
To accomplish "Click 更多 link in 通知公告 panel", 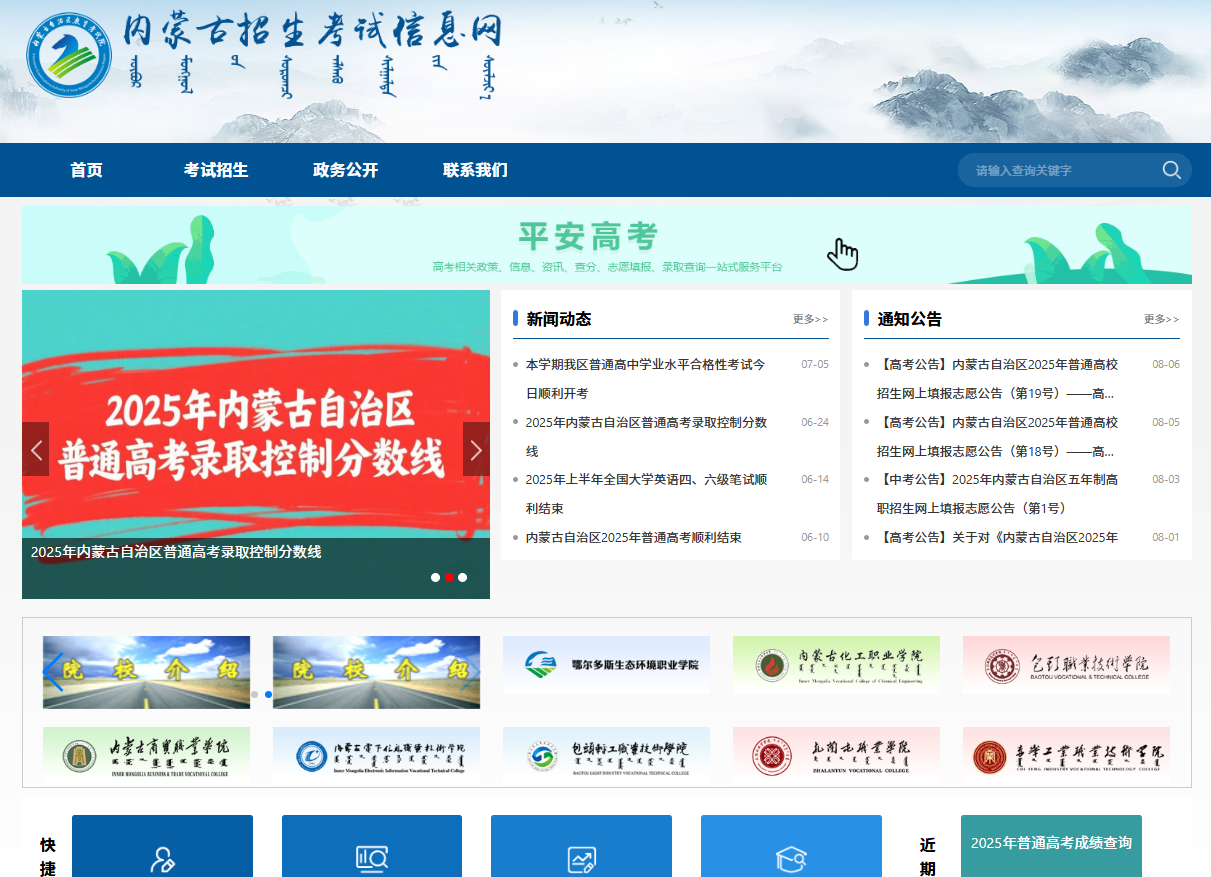I will click(1159, 318).
